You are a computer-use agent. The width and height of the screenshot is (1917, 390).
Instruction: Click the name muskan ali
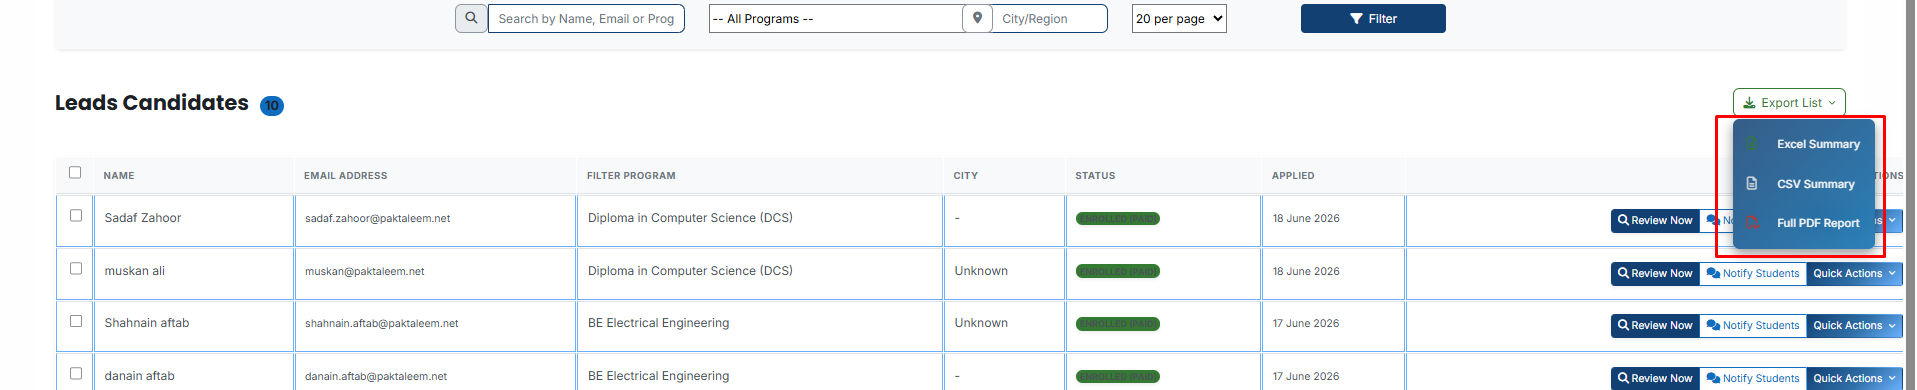pos(135,271)
